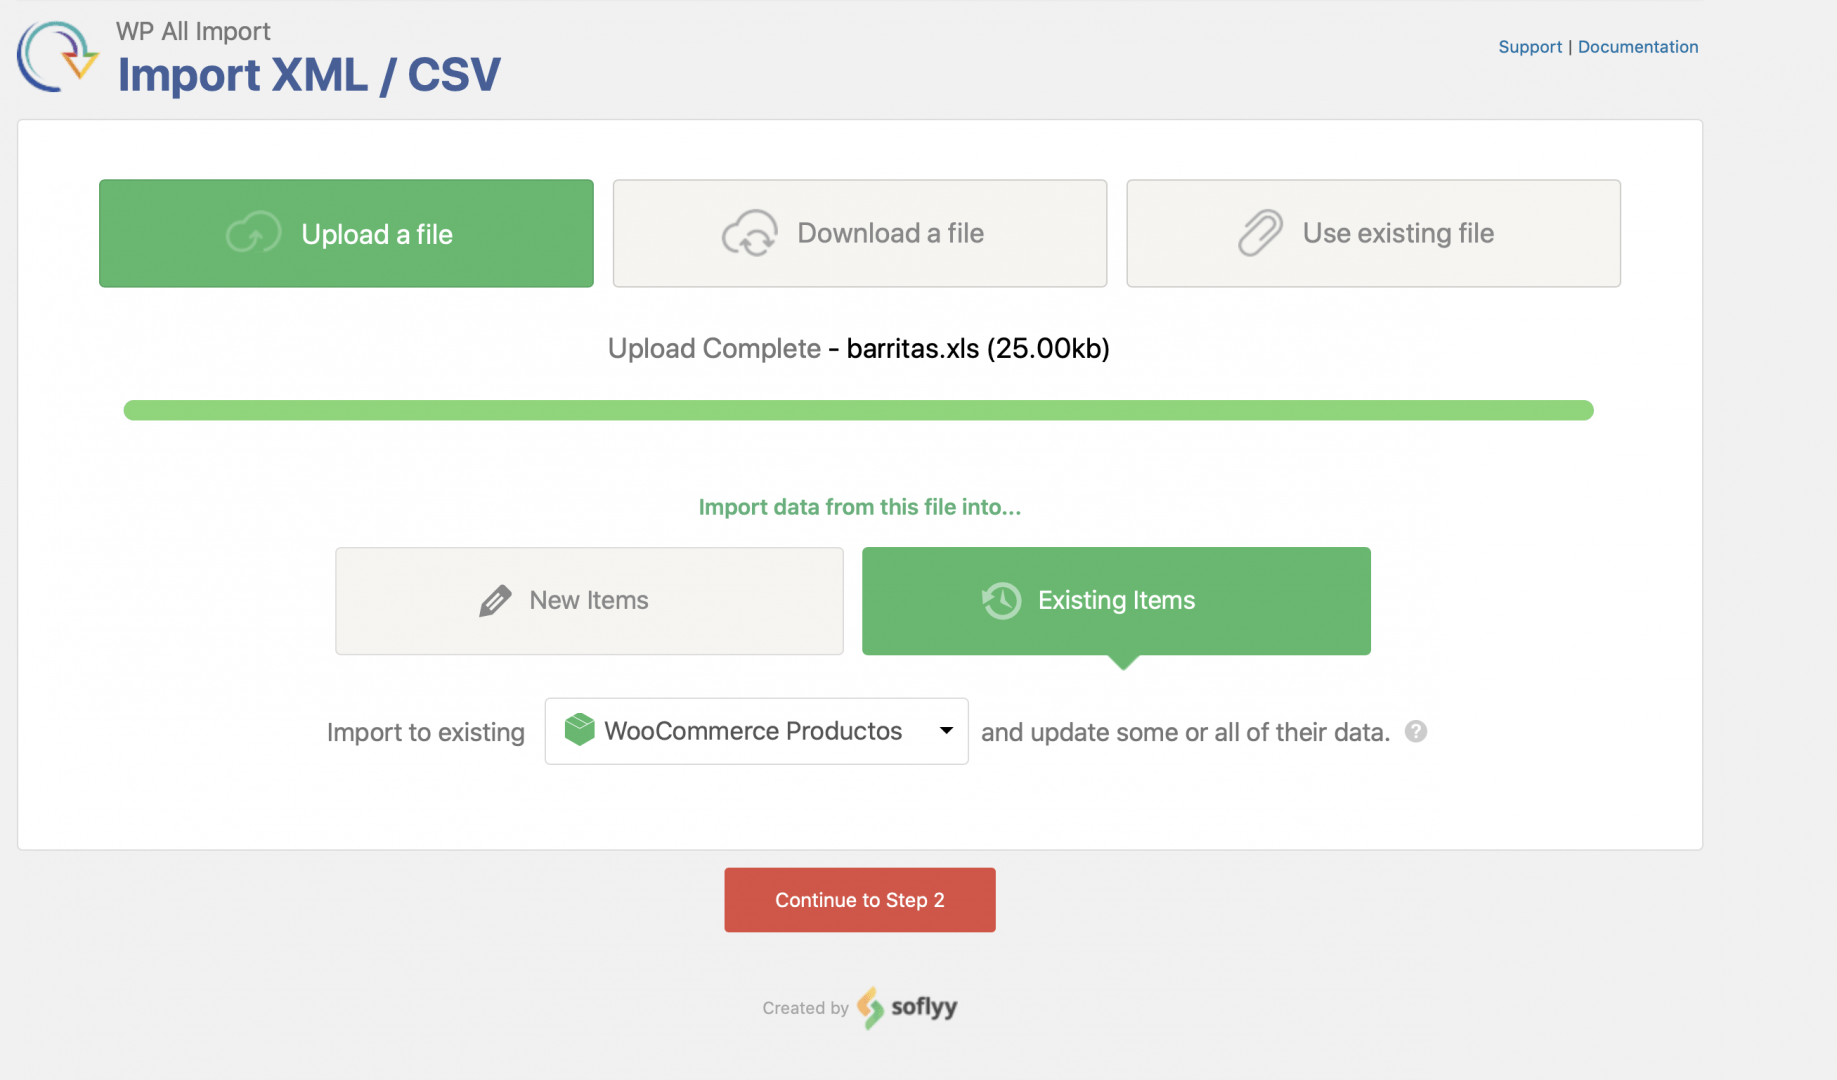Click the clock history icon in Existing Items

pyautogui.click(x=1001, y=601)
